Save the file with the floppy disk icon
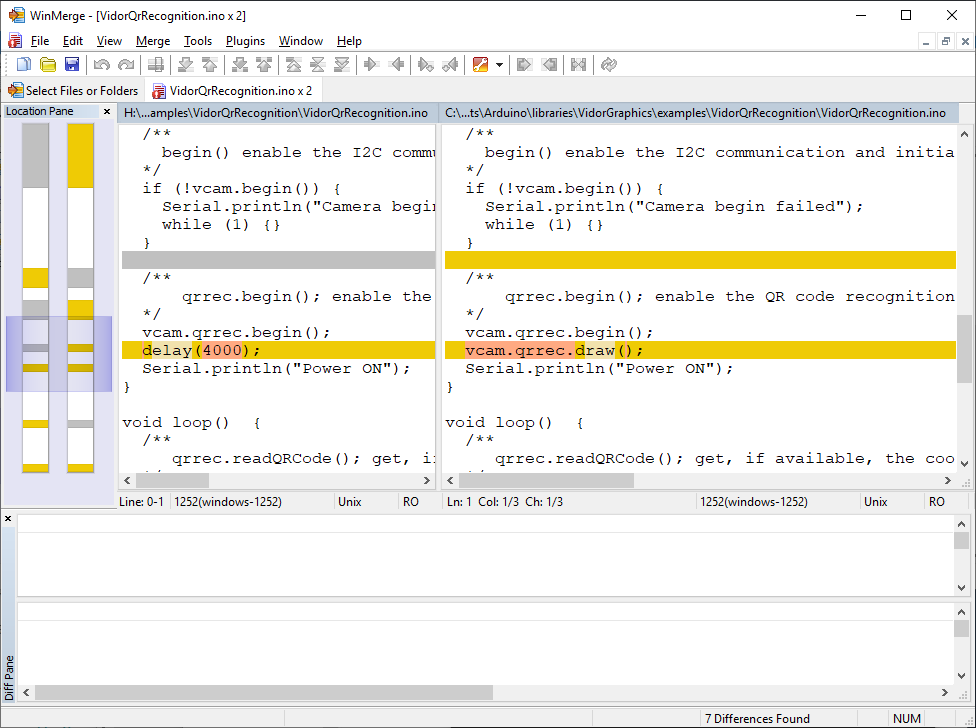Image resolution: width=976 pixels, height=728 pixels. (x=72, y=65)
